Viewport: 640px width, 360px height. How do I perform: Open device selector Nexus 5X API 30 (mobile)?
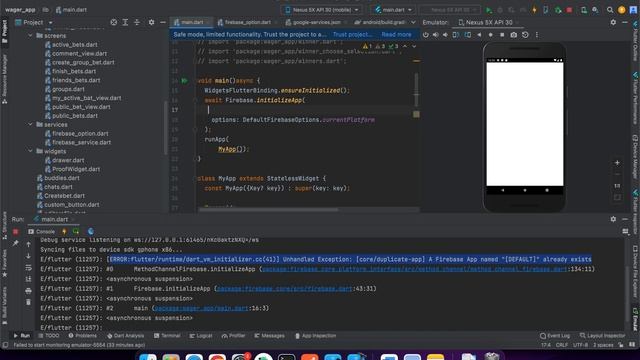(322, 10)
